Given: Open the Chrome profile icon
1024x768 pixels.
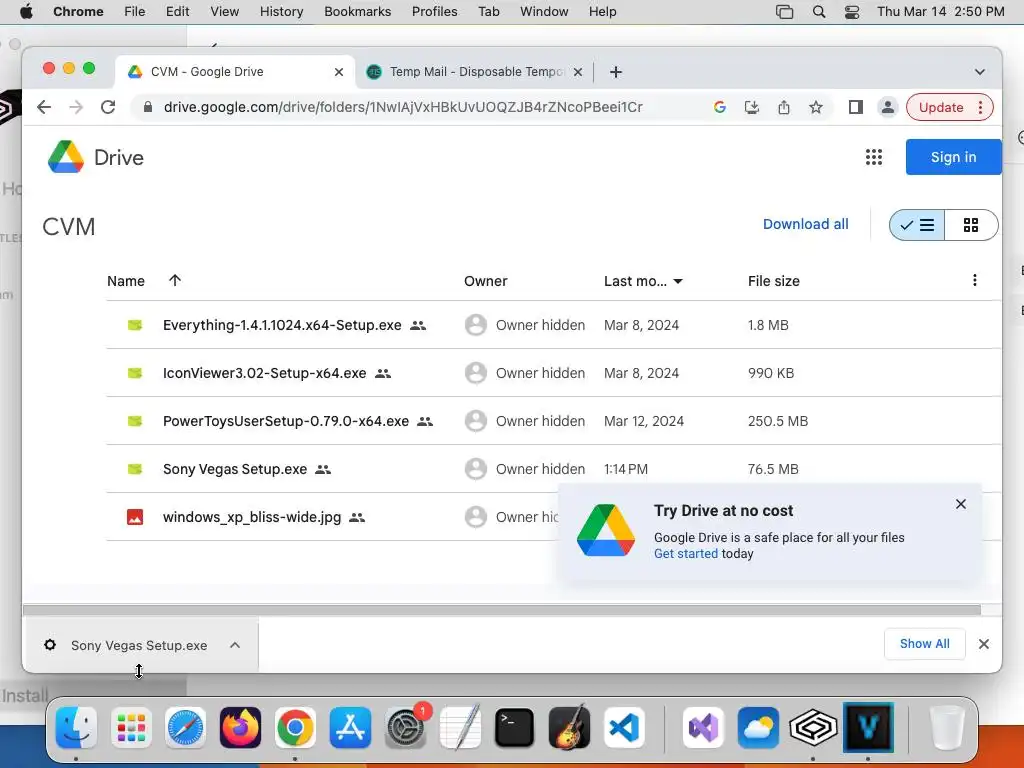Looking at the screenshot, I should [888, 107].
